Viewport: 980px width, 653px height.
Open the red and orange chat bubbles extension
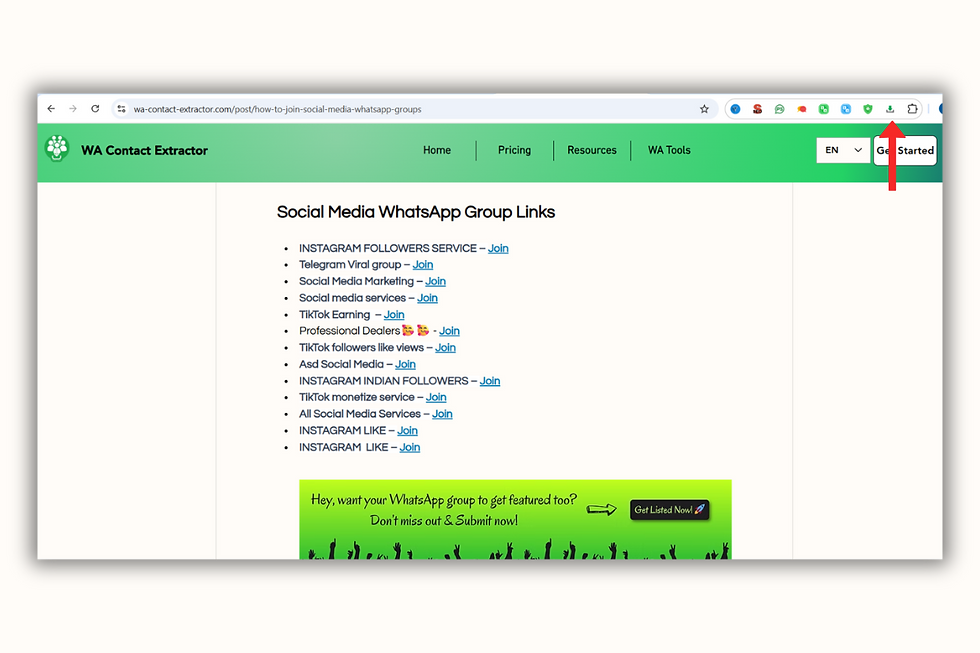pyautogui.click(x=802, y=109)
